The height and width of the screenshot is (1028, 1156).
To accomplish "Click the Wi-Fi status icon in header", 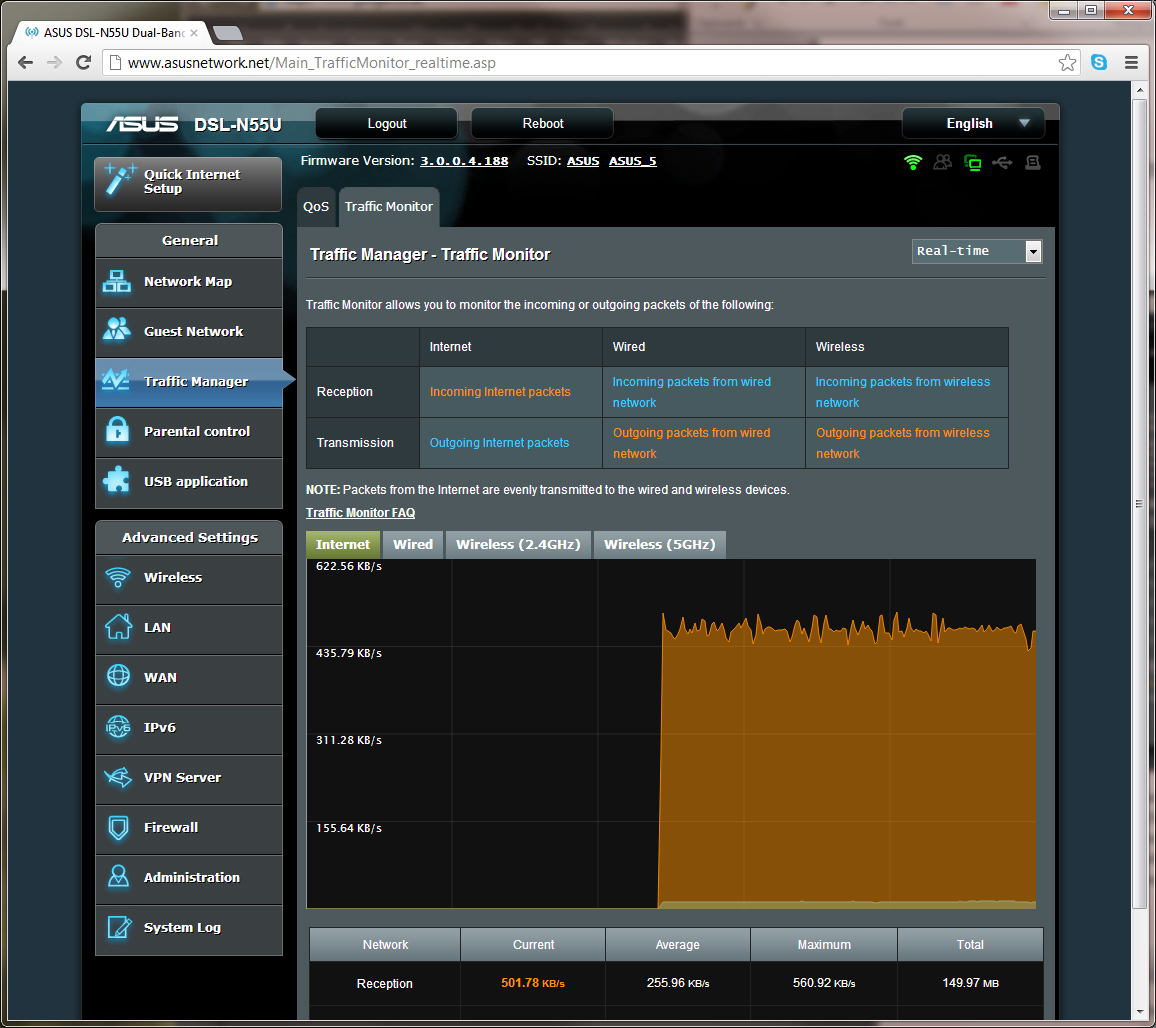I will coord(913,162).
